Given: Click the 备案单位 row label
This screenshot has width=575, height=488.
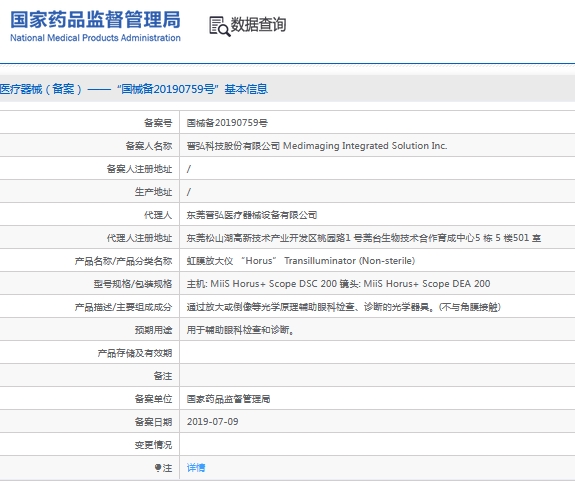Looking at the screenshot, I should pyautogui.click(x=153, y=399).
